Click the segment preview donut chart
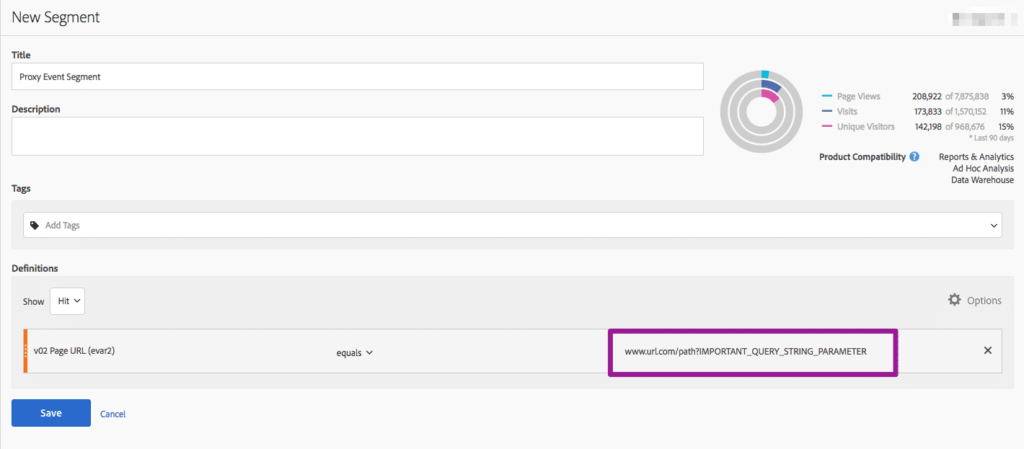The height and width of the screenshot is (449, 1024). point(761,110)
